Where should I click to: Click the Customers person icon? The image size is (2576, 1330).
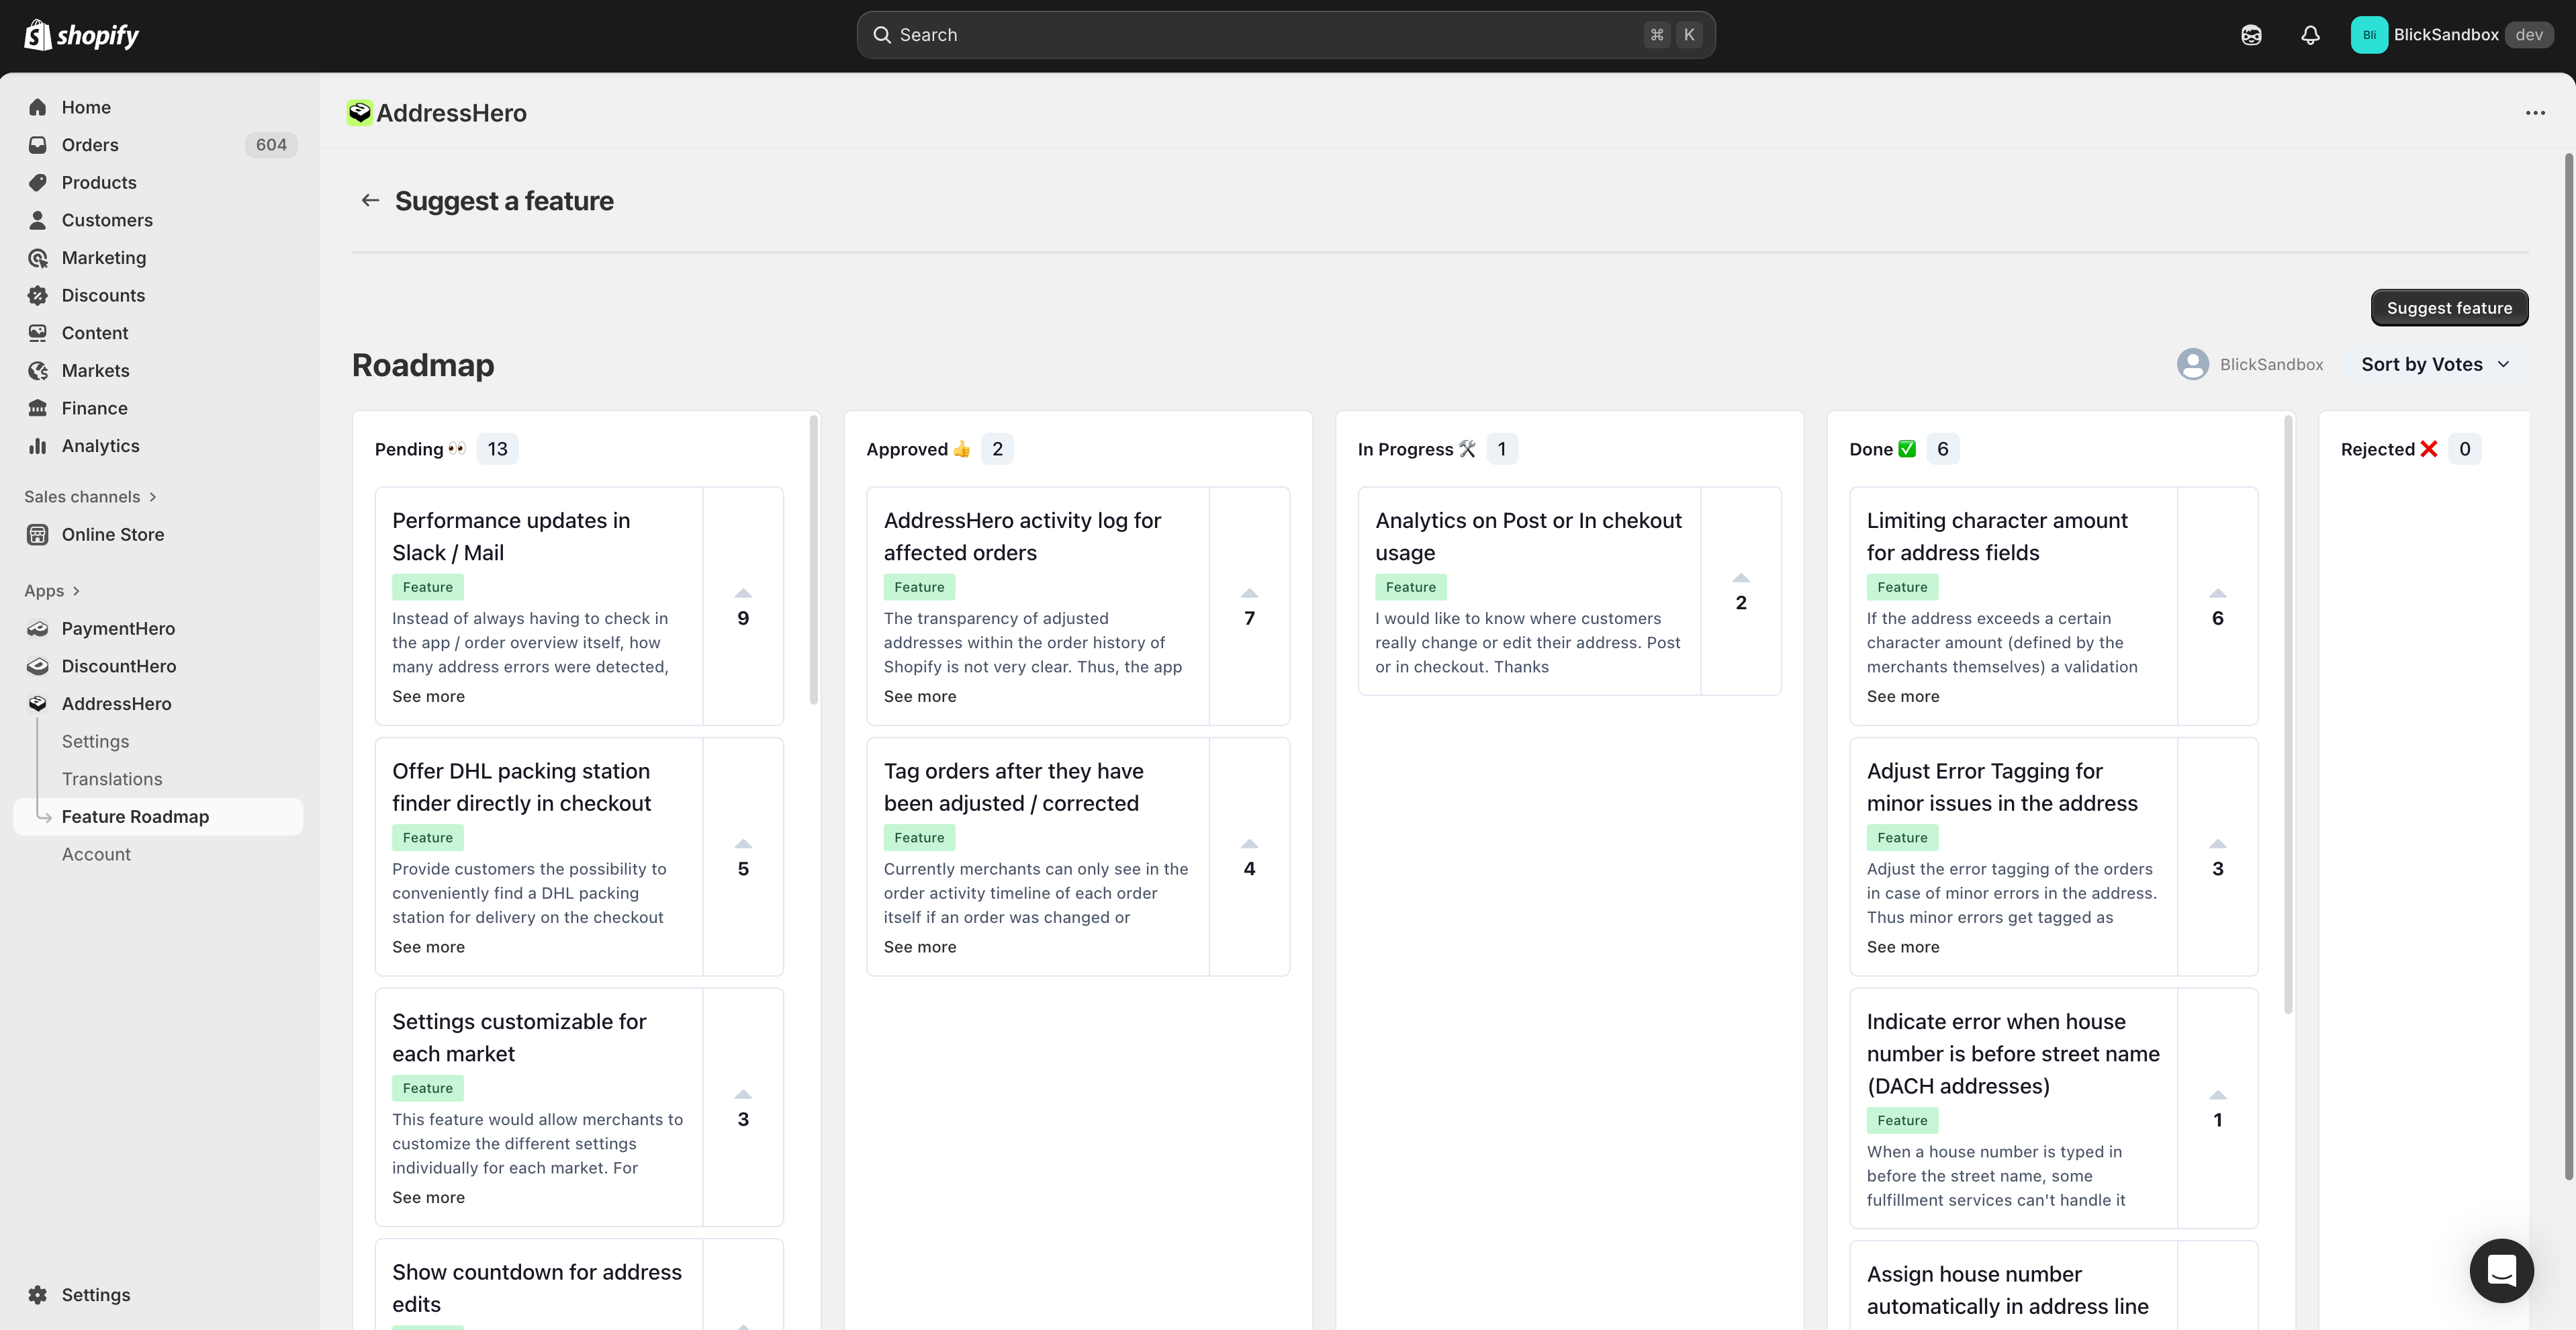click(x=38, y=220)
